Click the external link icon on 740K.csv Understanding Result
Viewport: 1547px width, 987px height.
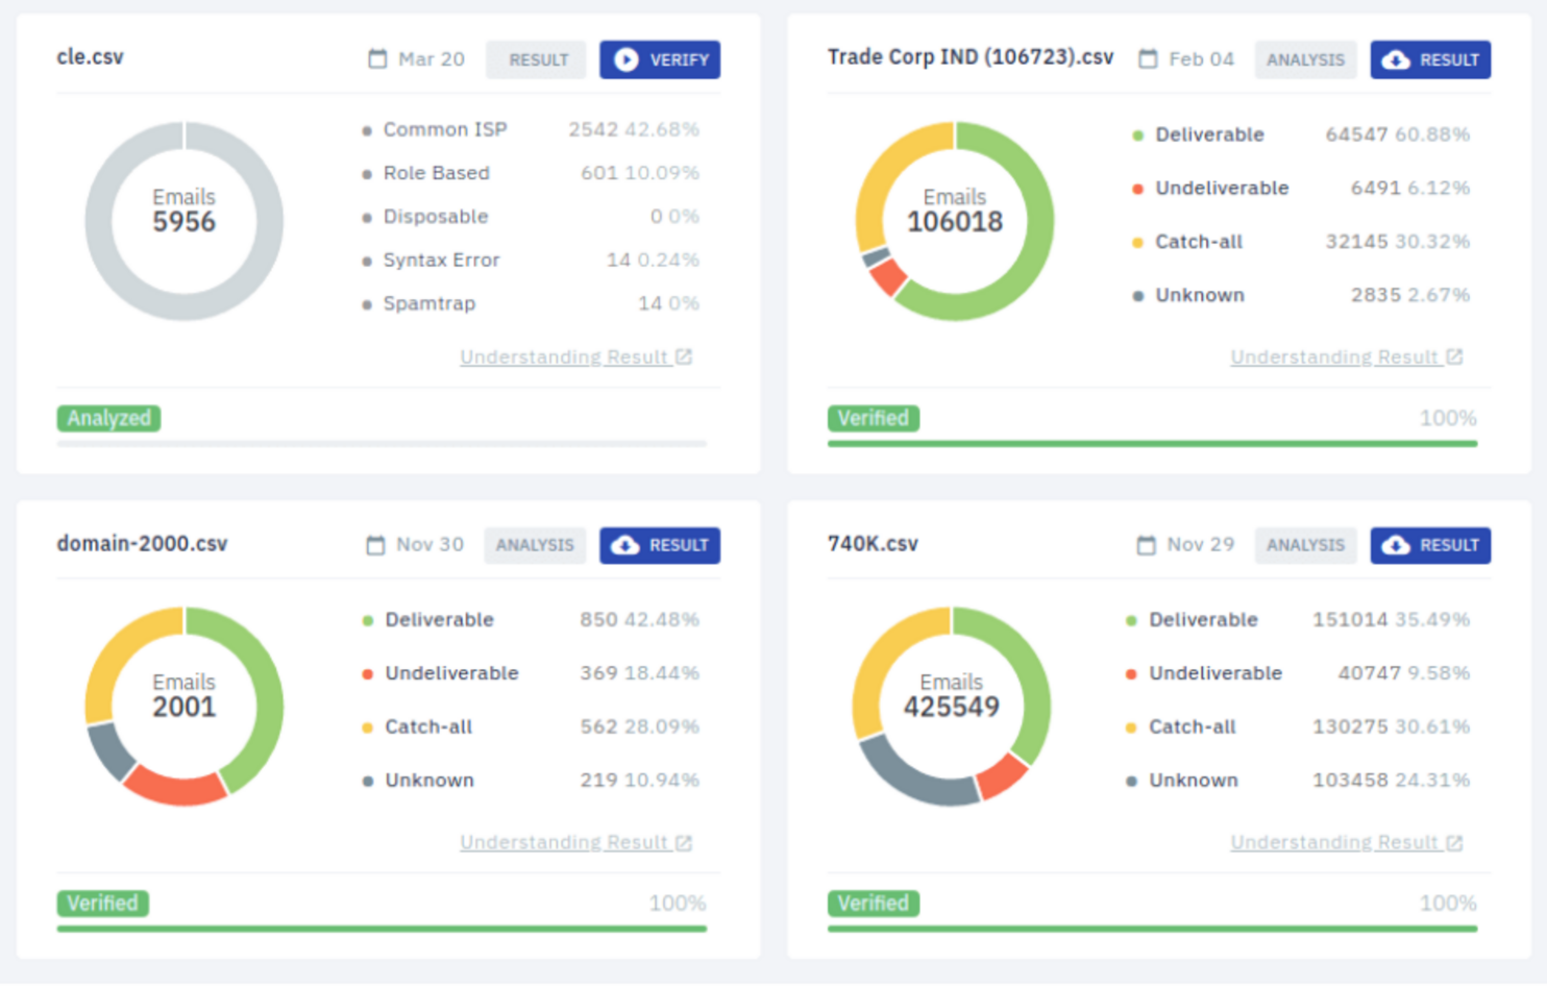[x=1455, y=842]
